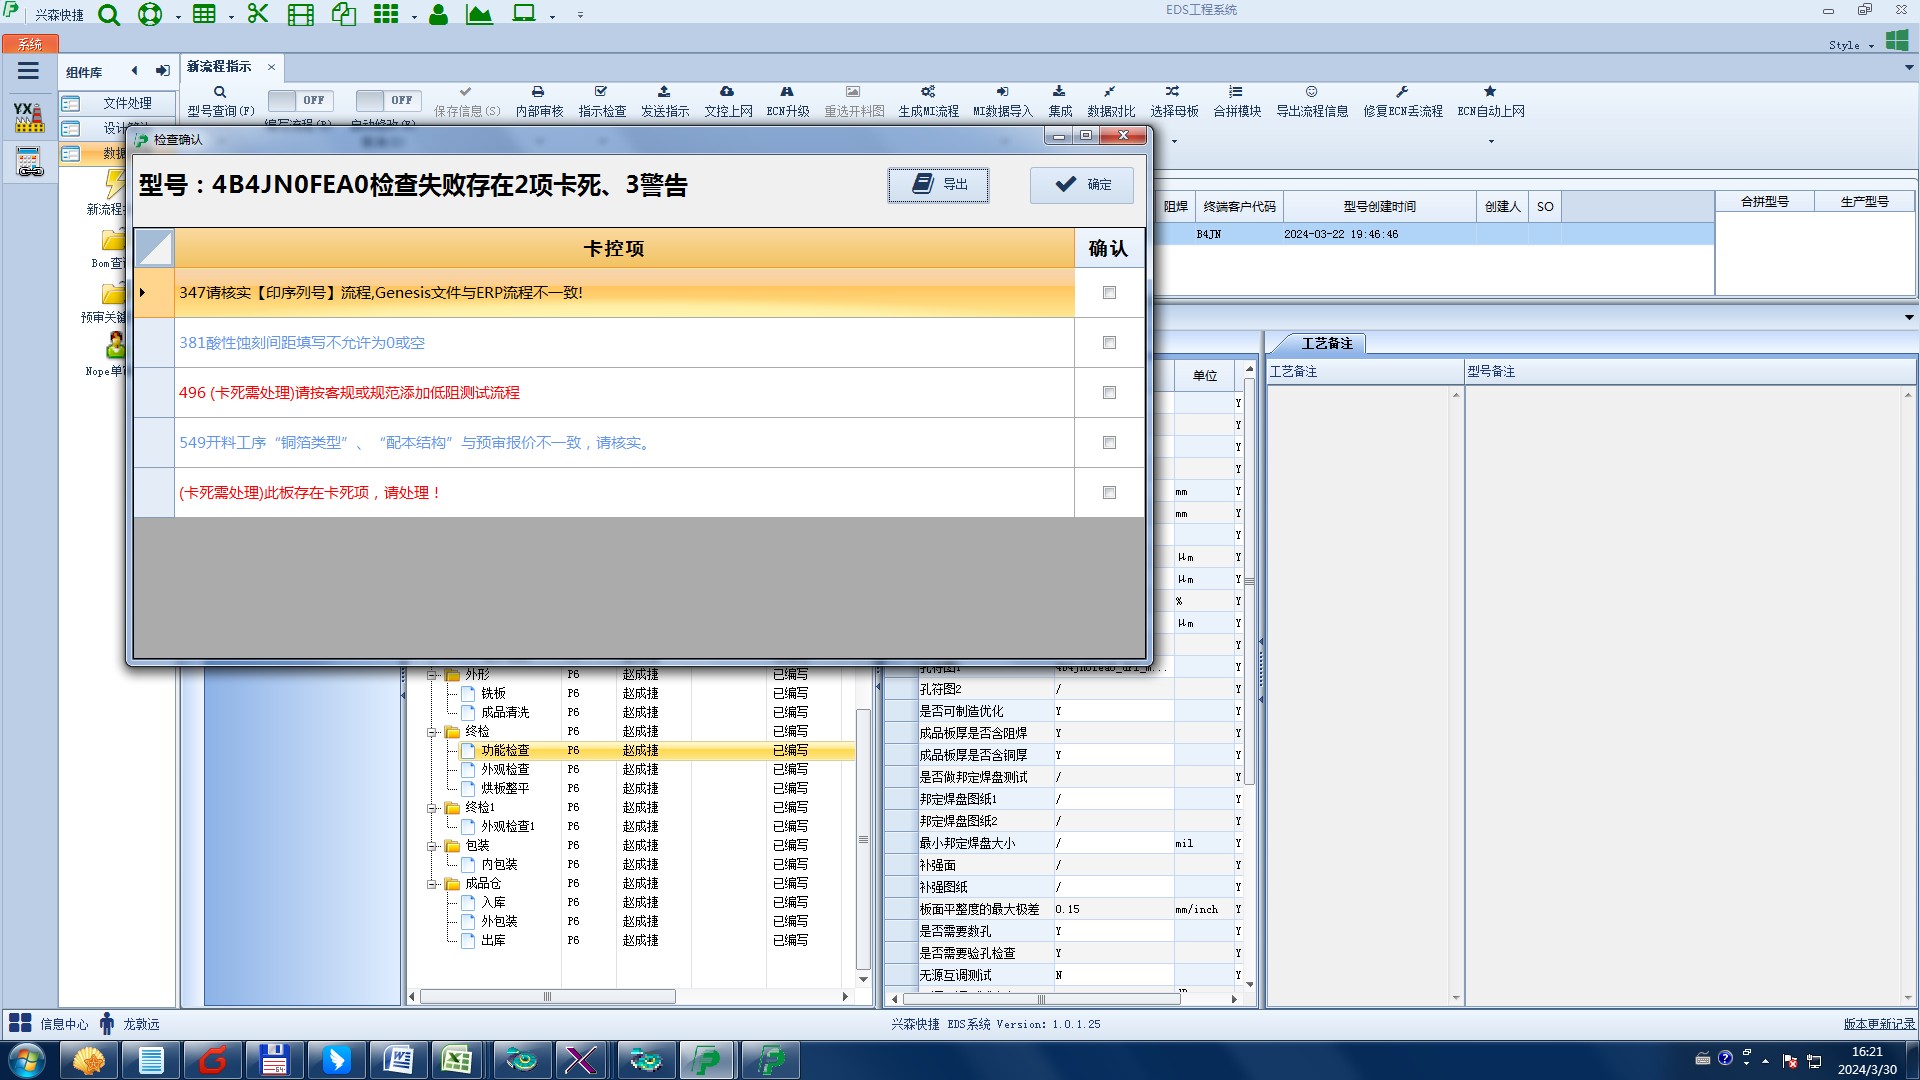This screenshot has height=1080, width=1920.
Task: Switch to the 工艺备注 tab
Action: (x=1326, y=343)
